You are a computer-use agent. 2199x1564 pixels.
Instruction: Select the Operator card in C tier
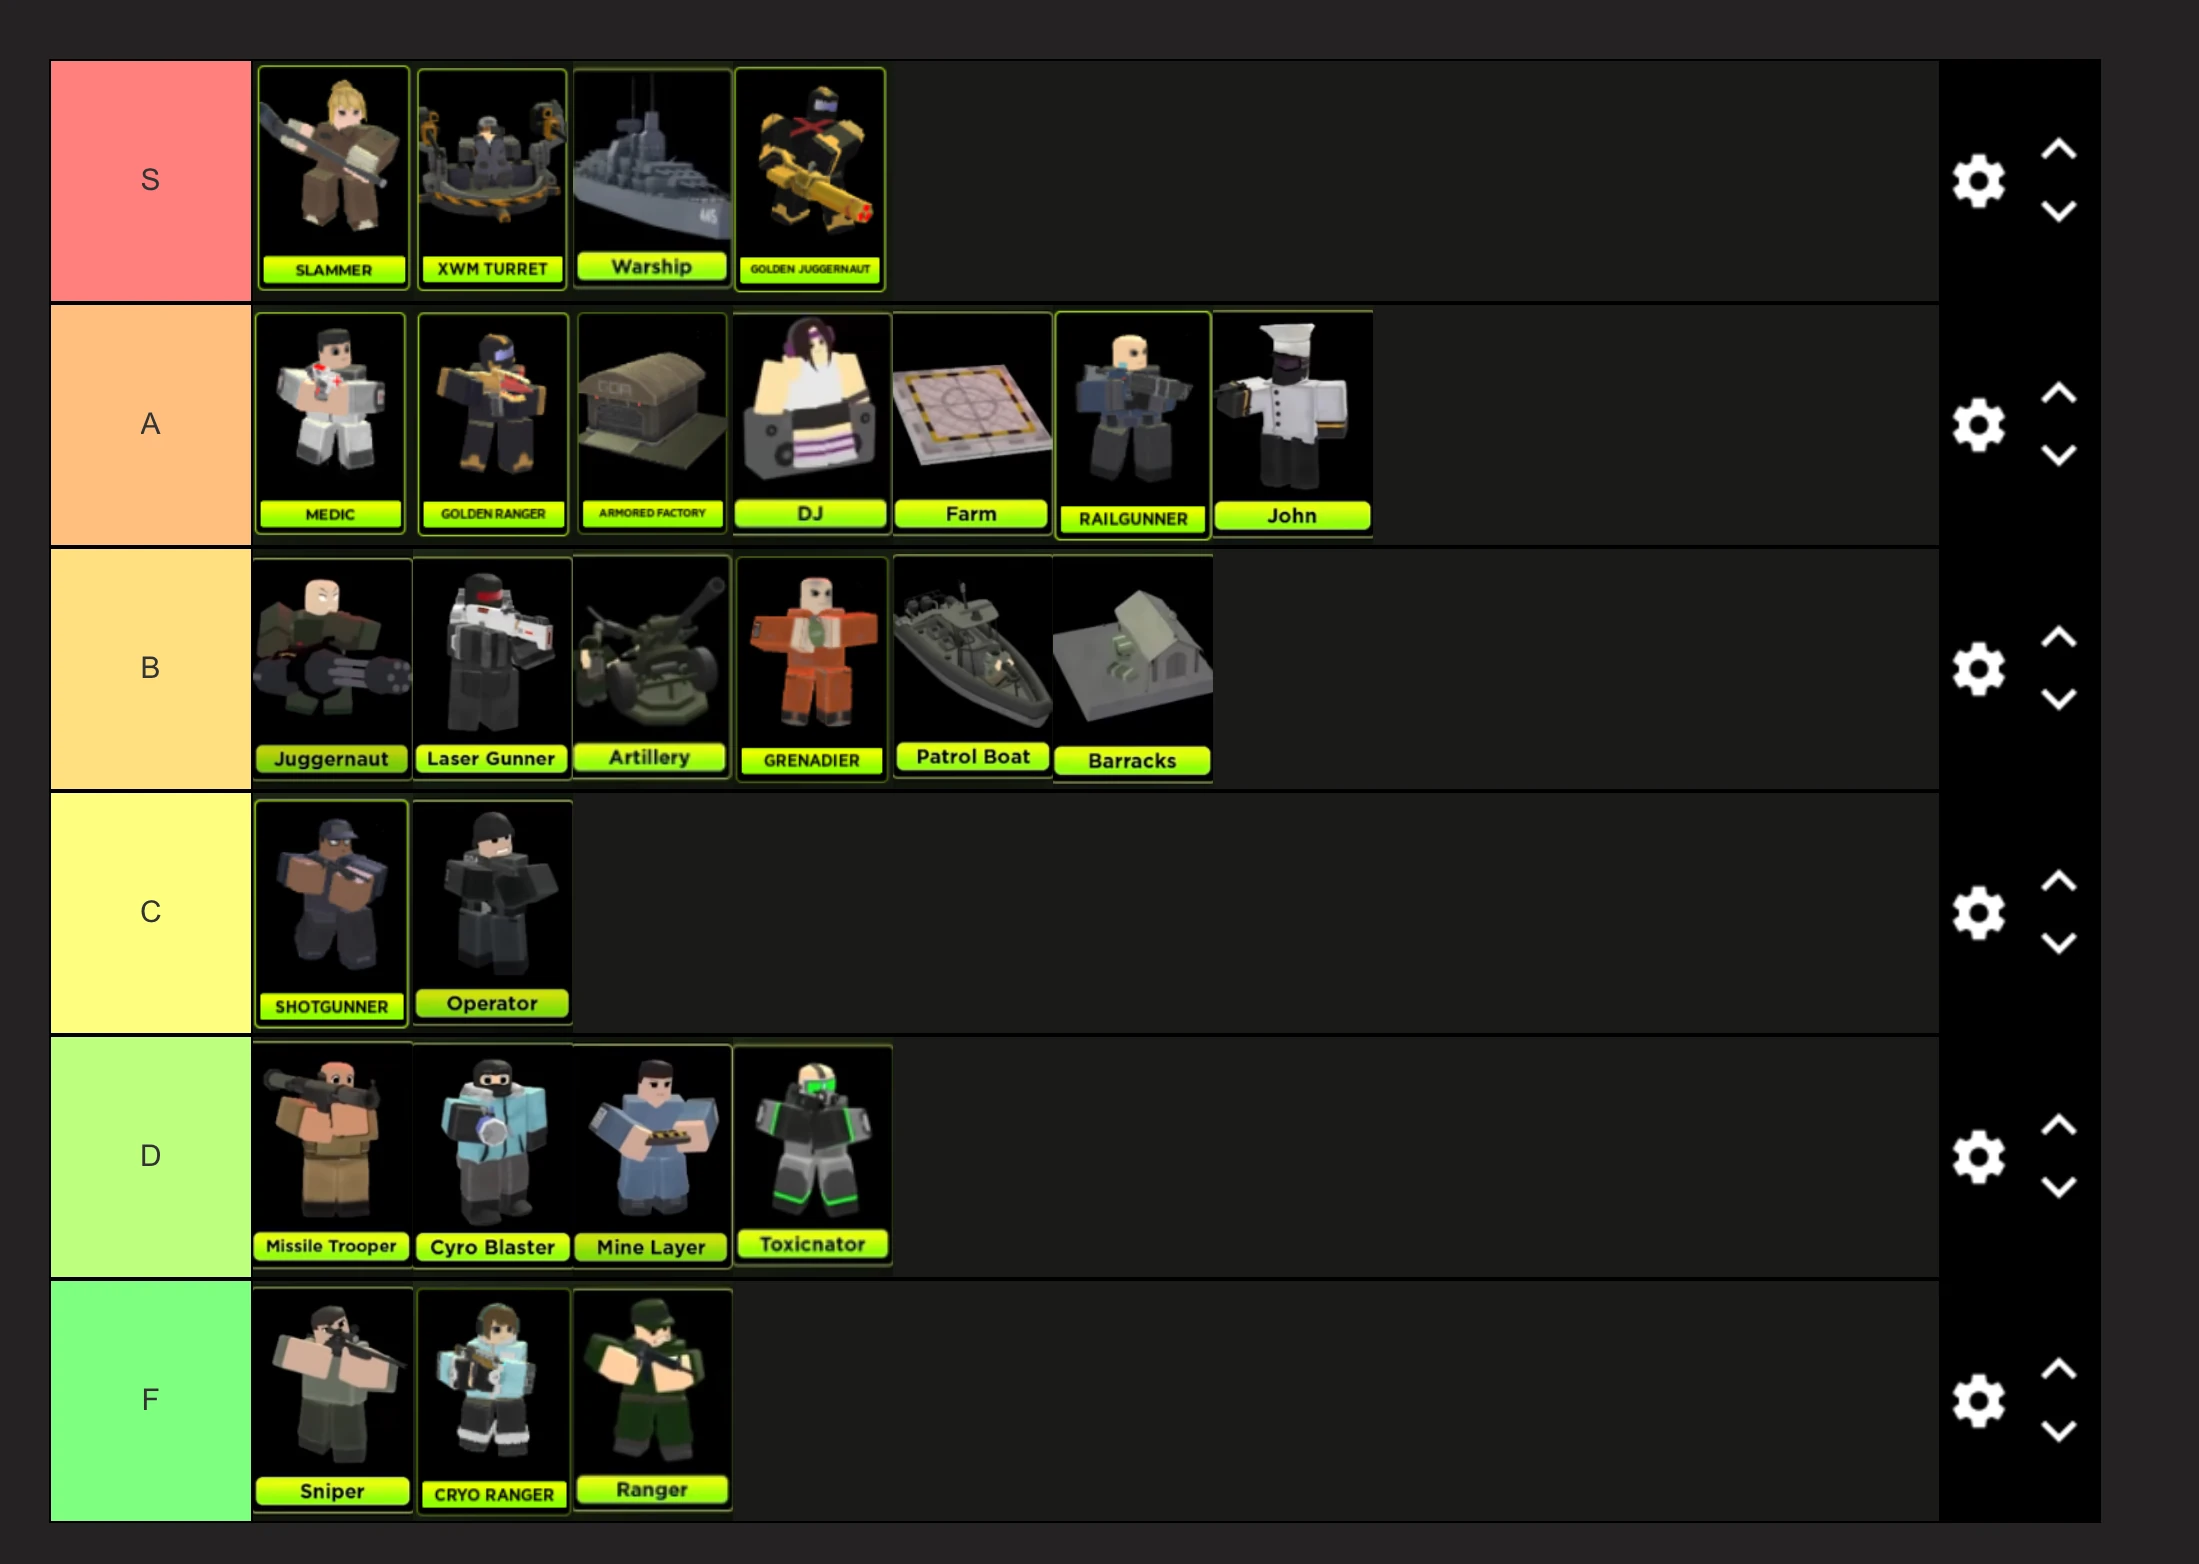tap(492, 912)
